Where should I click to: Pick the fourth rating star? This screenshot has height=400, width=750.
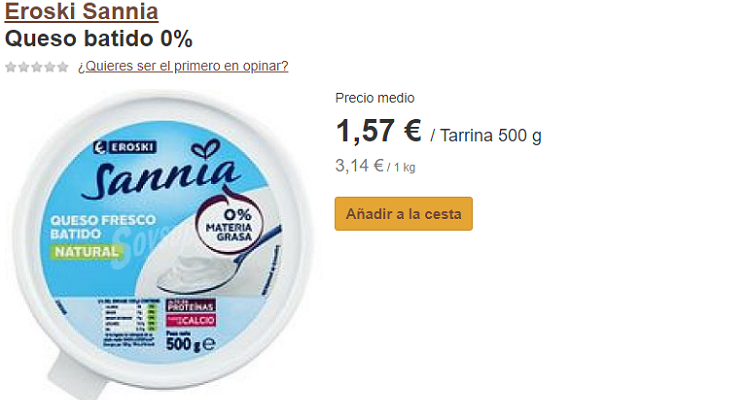click(x=49, y=67)
